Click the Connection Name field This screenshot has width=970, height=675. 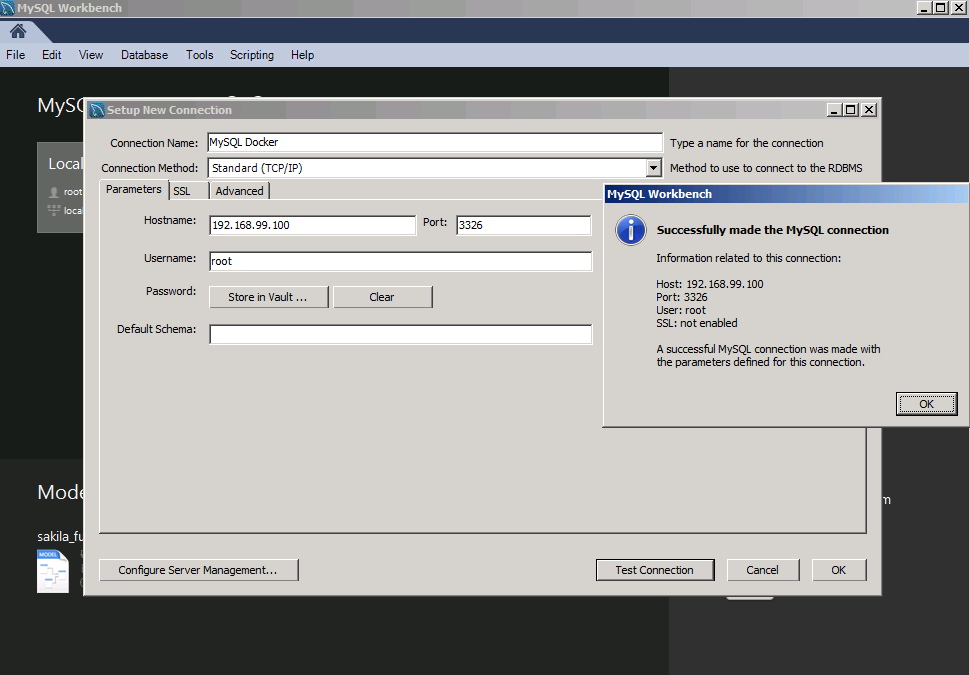pyautogui.click(x=435, y=142)
